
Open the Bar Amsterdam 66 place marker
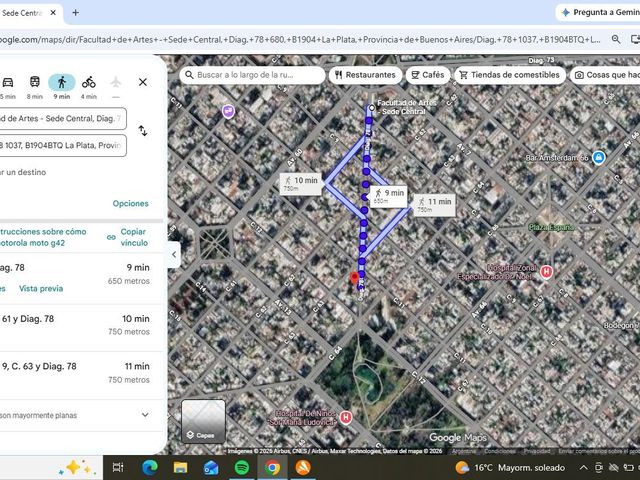tap(598, 158)
